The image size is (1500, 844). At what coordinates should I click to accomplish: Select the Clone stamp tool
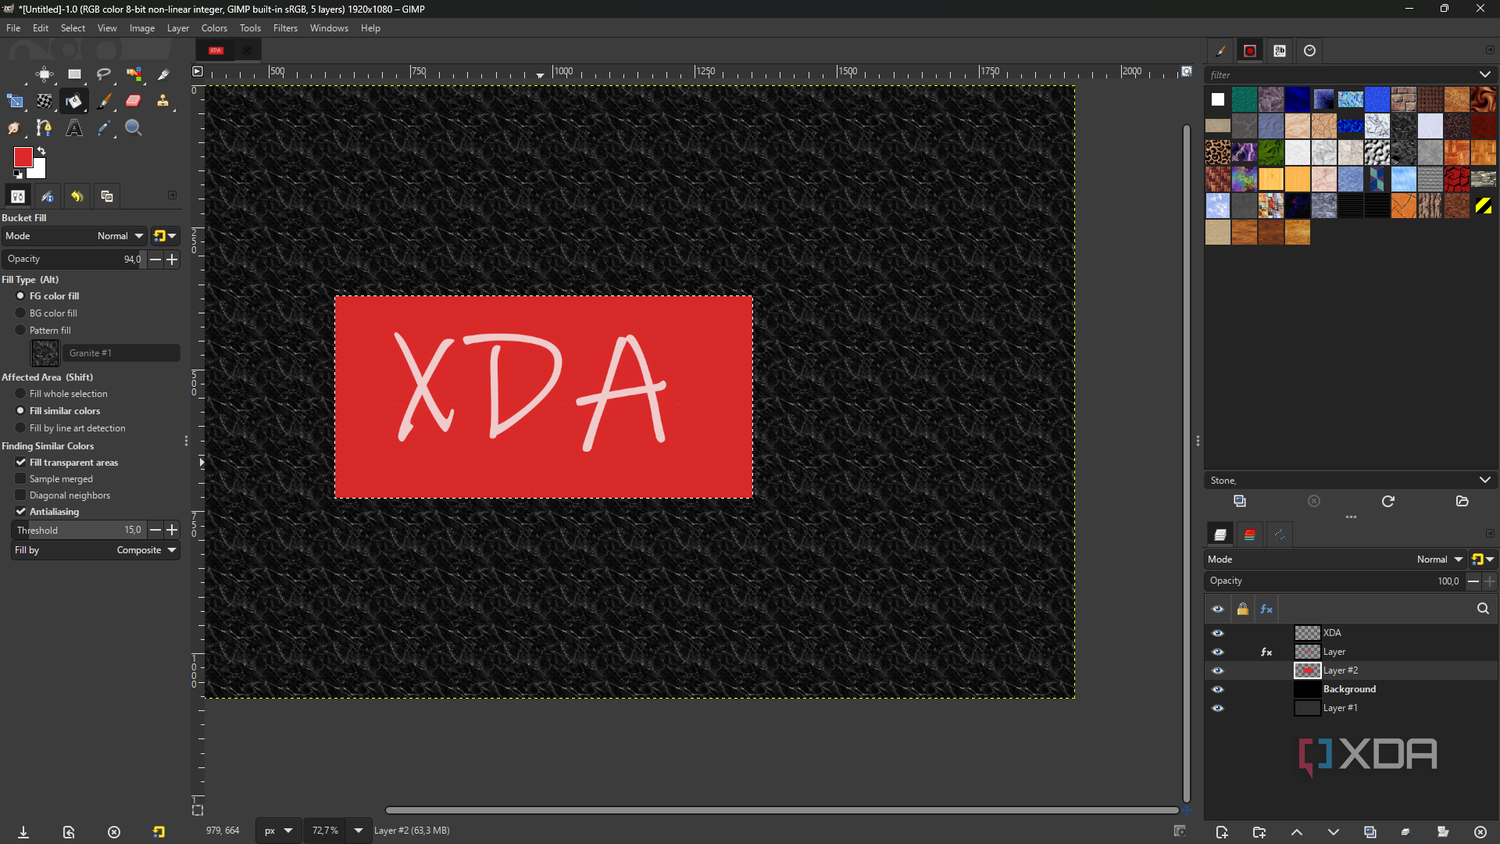163,101
